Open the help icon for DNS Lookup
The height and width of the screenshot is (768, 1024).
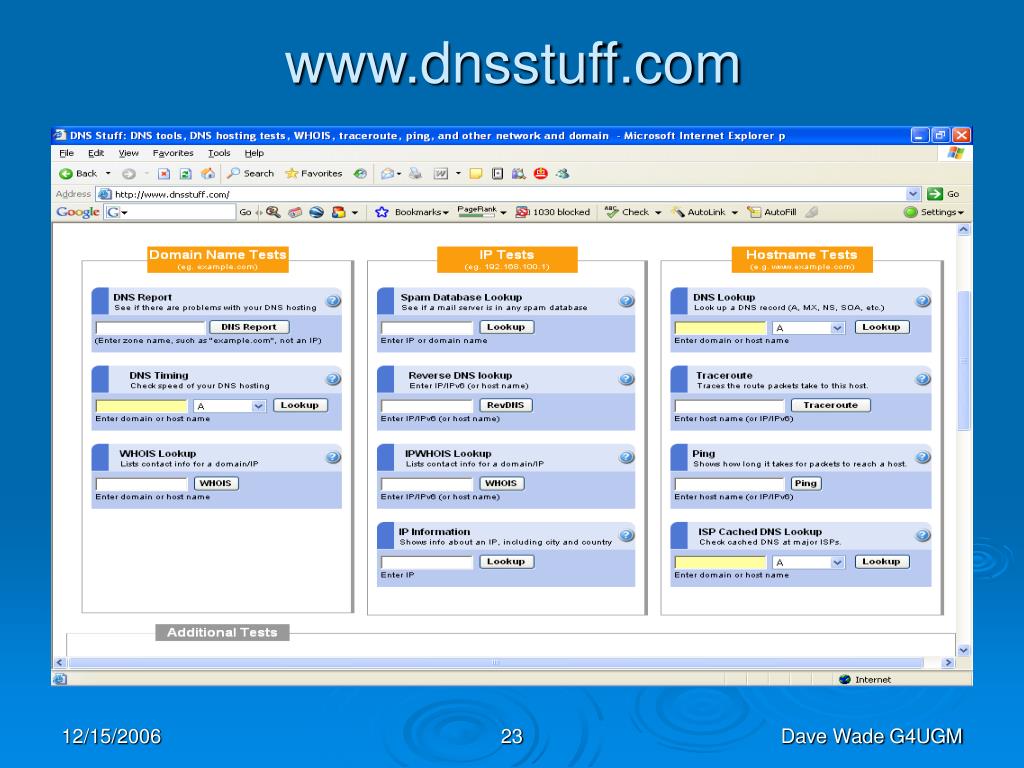click(x=923, y=301)
